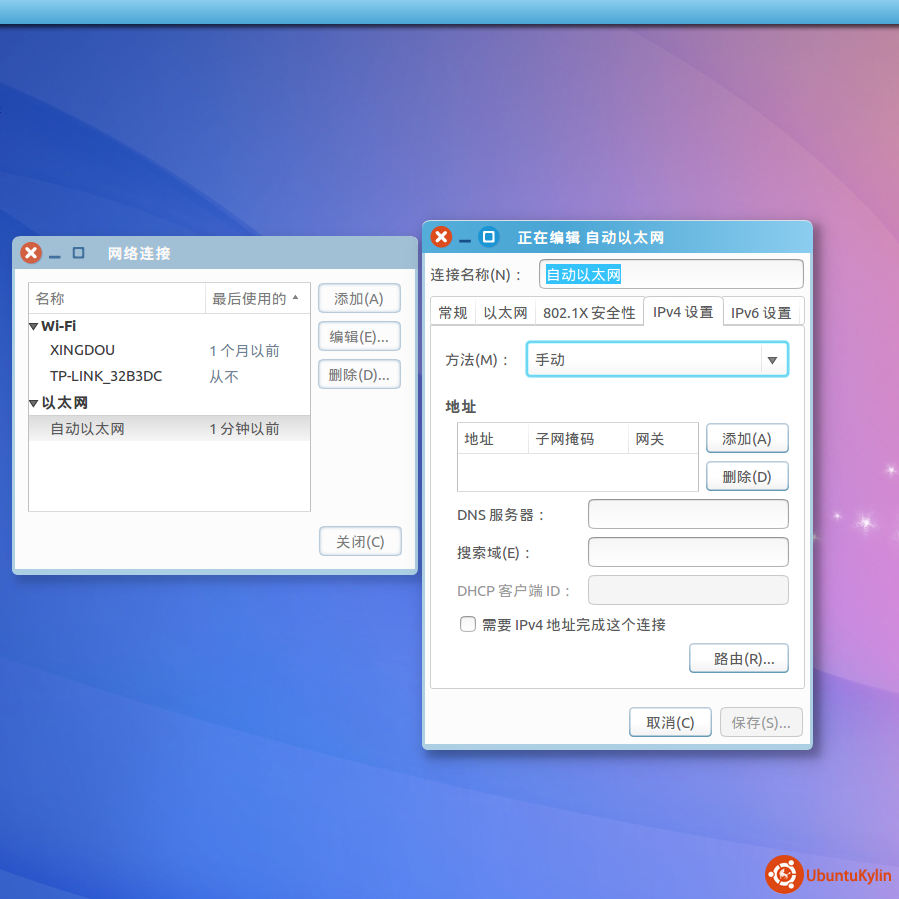Switch to the 常规 tab

(x=453, y=313)
